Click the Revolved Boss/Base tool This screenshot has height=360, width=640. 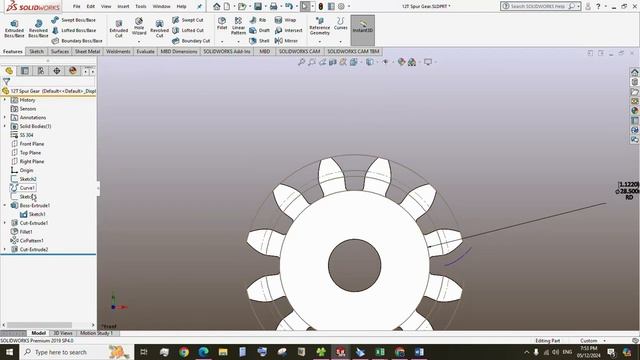[x=38, y=29]
